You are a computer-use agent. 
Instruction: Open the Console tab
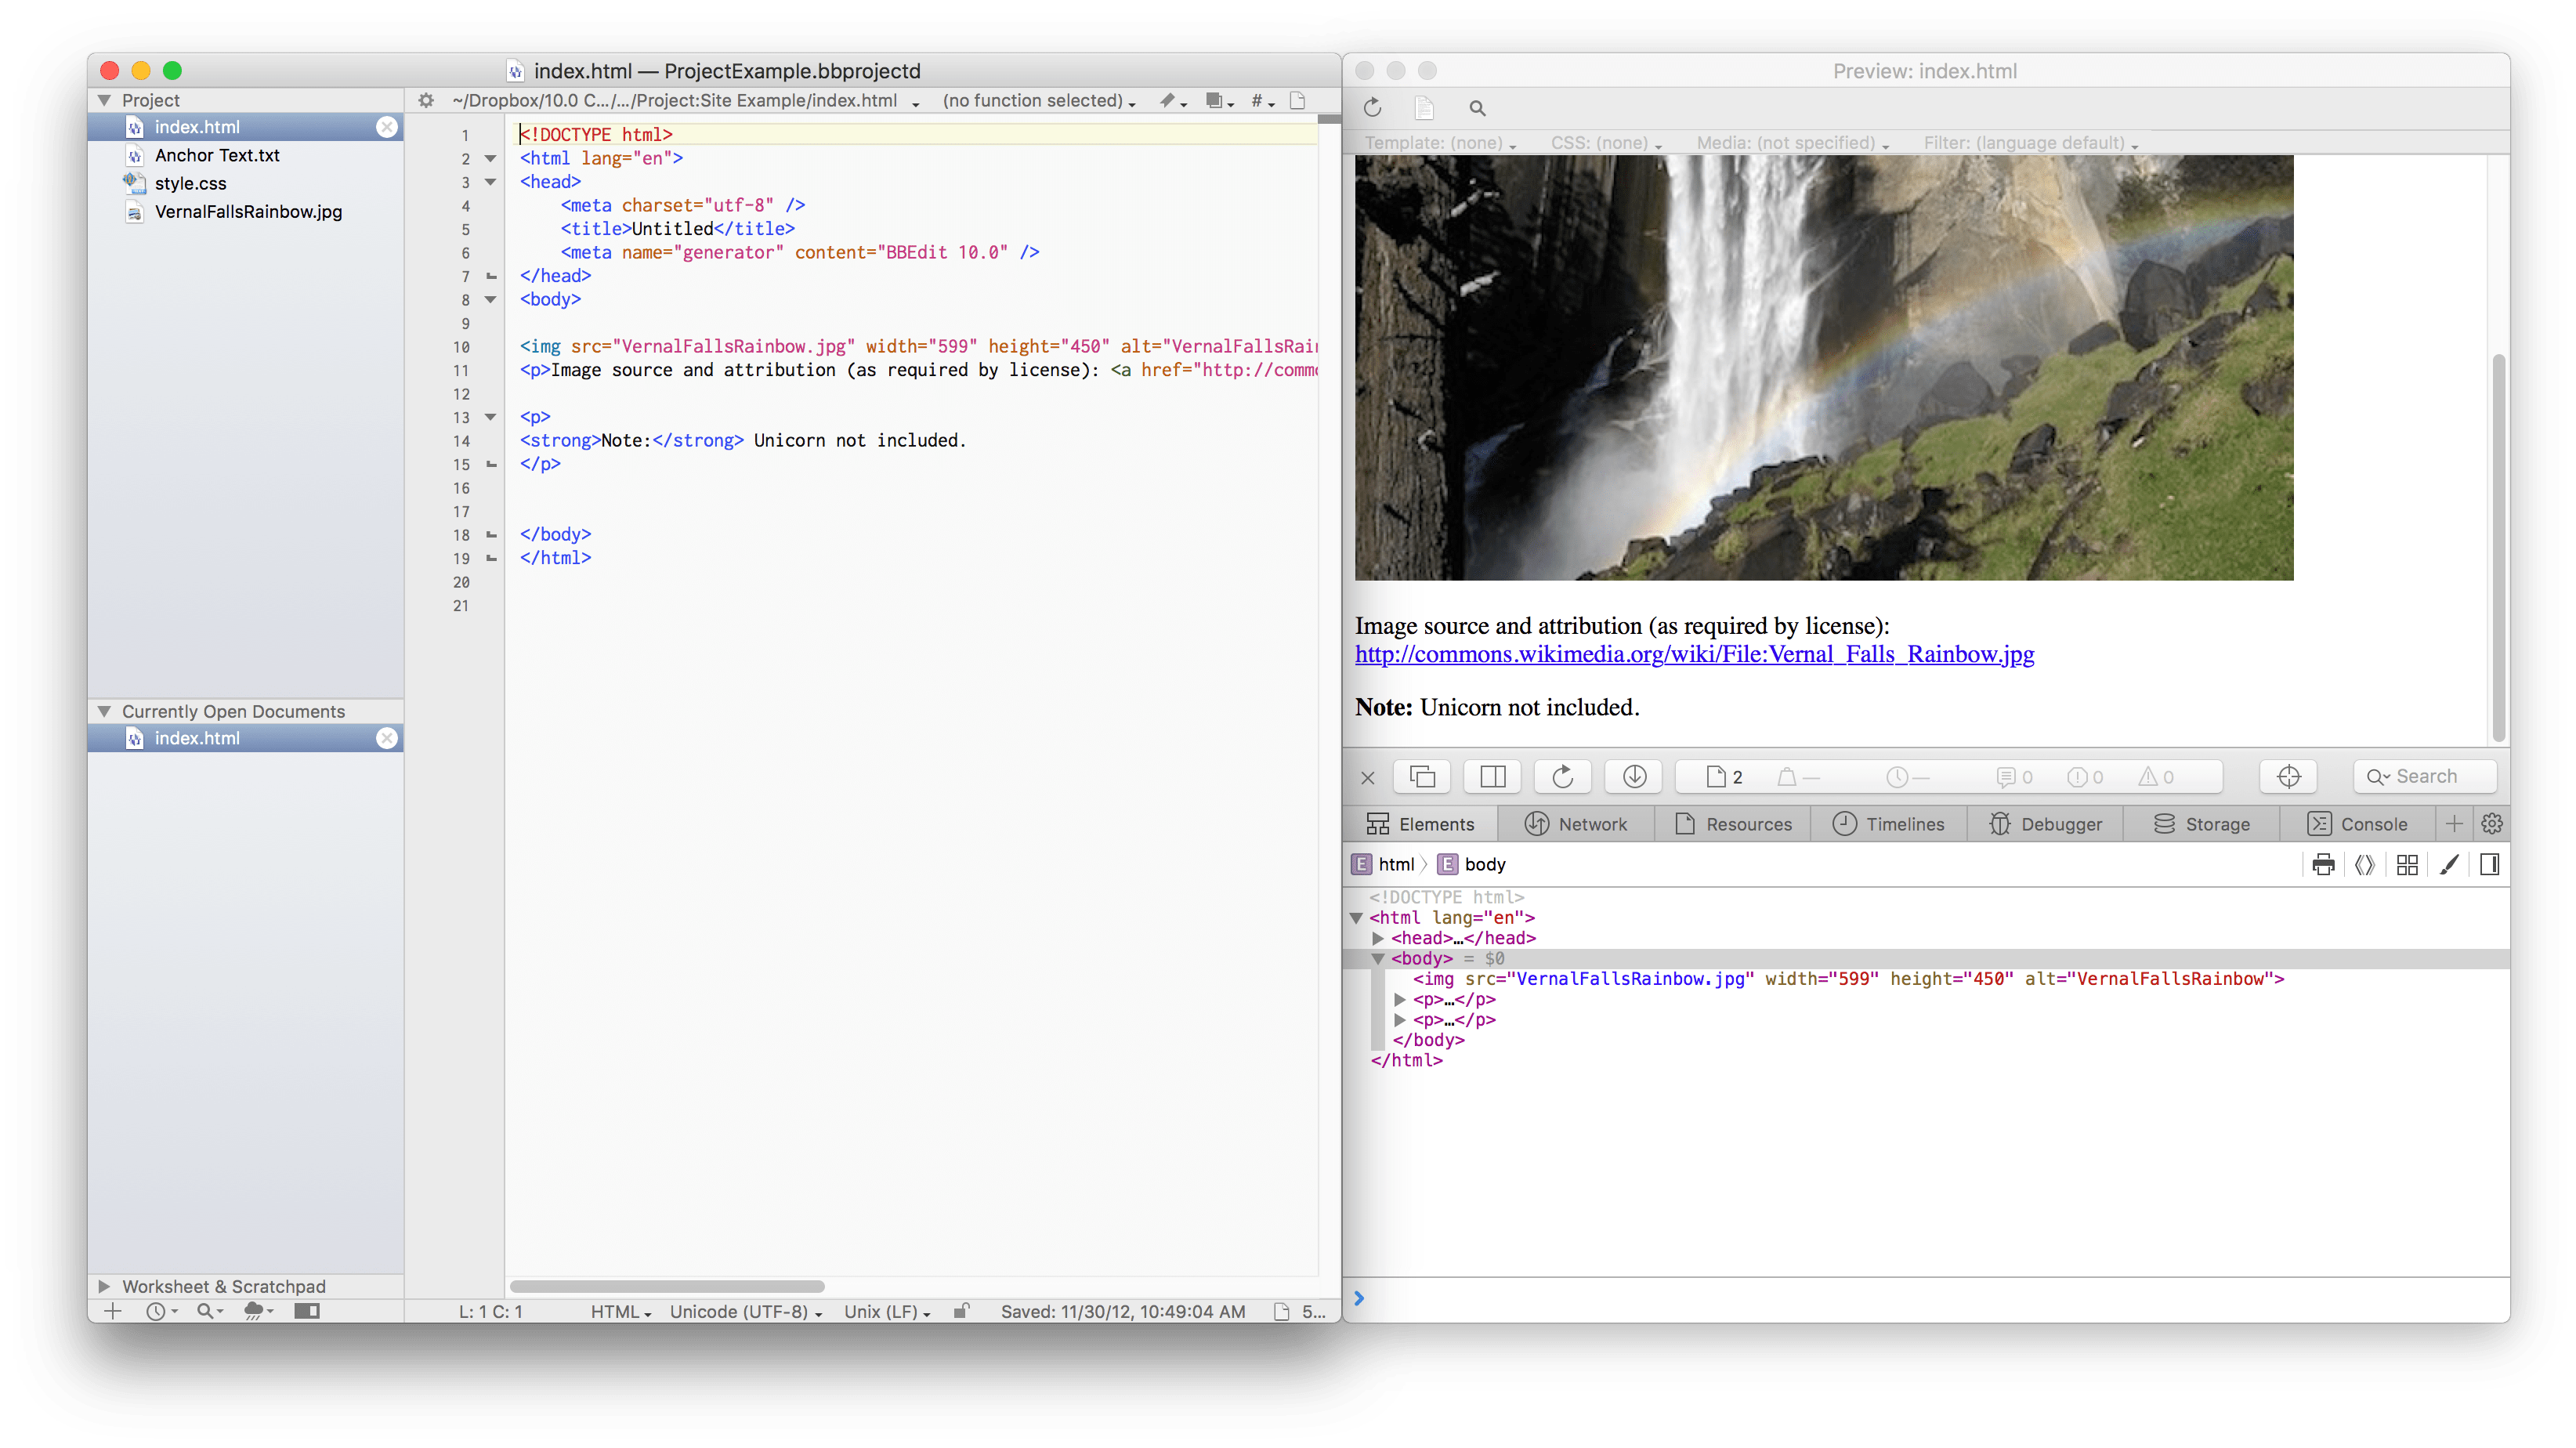2357,824
